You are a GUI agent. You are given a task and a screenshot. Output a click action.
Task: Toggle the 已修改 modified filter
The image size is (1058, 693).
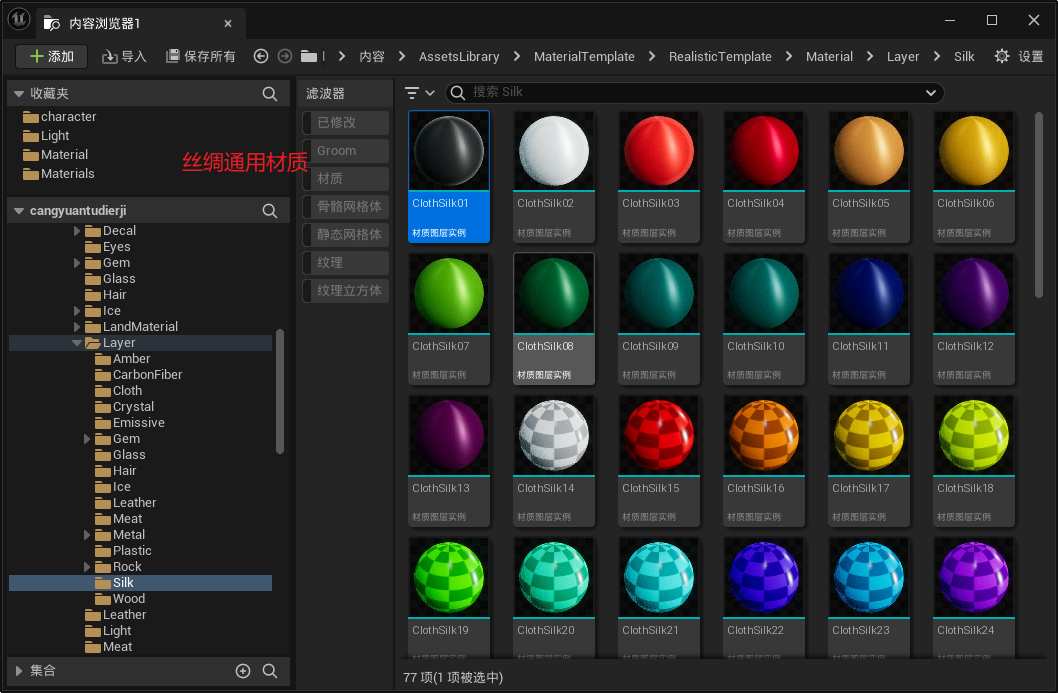pos(345,123)
